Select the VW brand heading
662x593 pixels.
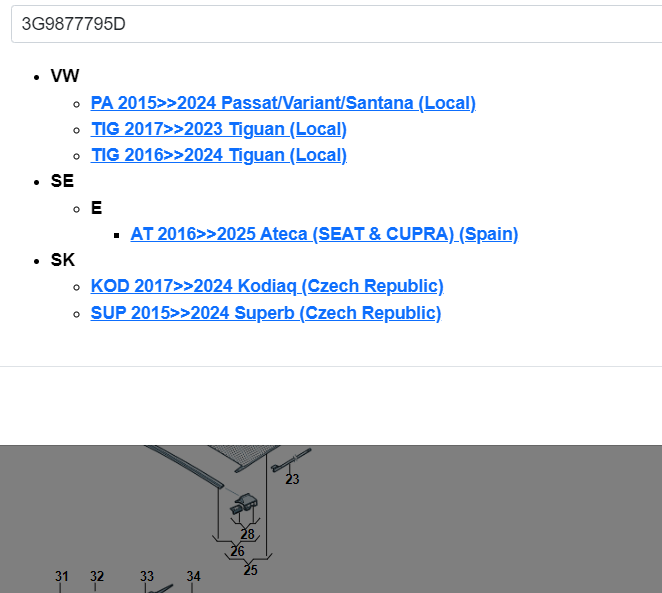pos(65,76)
